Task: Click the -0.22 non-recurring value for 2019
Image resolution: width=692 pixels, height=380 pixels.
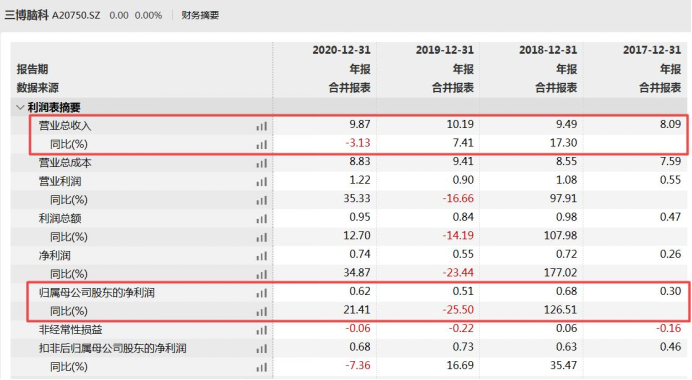Action: click(x=461, y=328)
